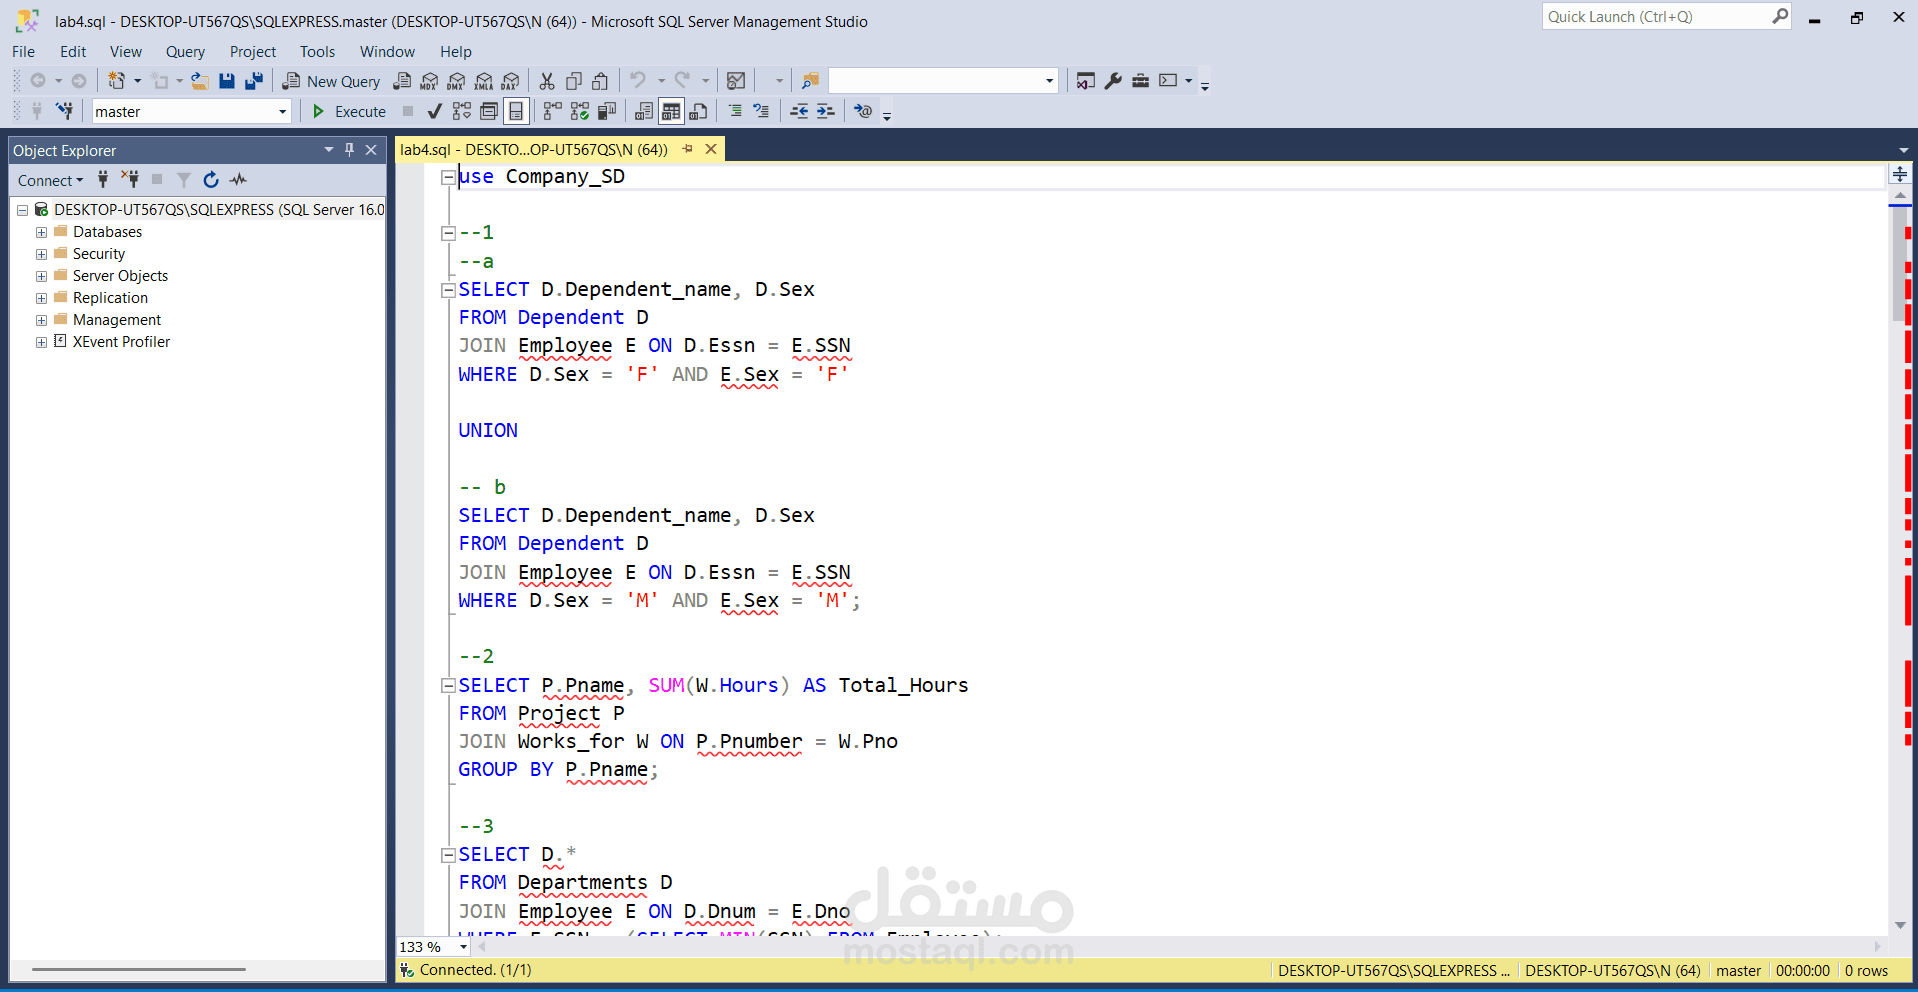Click the editor horizontal scrollbar right arrow

(1877, 946)
